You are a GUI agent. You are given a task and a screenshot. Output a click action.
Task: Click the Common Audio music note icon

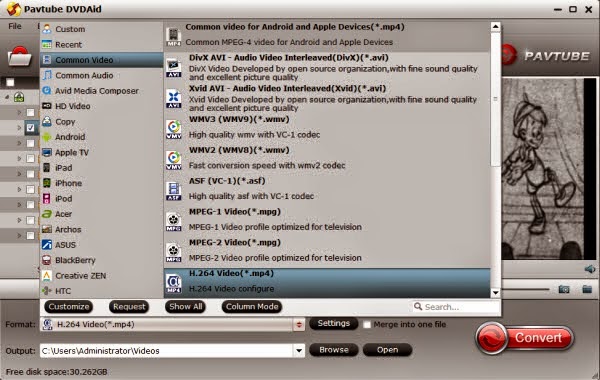coord(47,75)
